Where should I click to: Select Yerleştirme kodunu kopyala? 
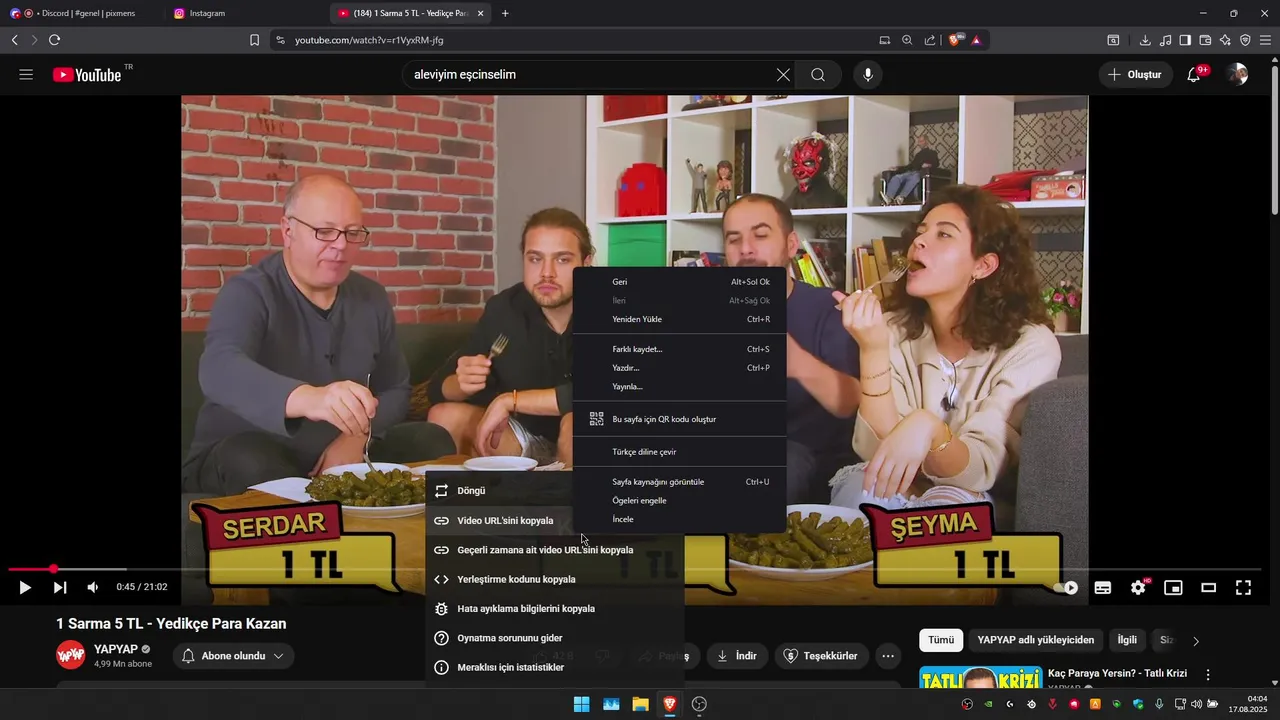tap(554, 579)
